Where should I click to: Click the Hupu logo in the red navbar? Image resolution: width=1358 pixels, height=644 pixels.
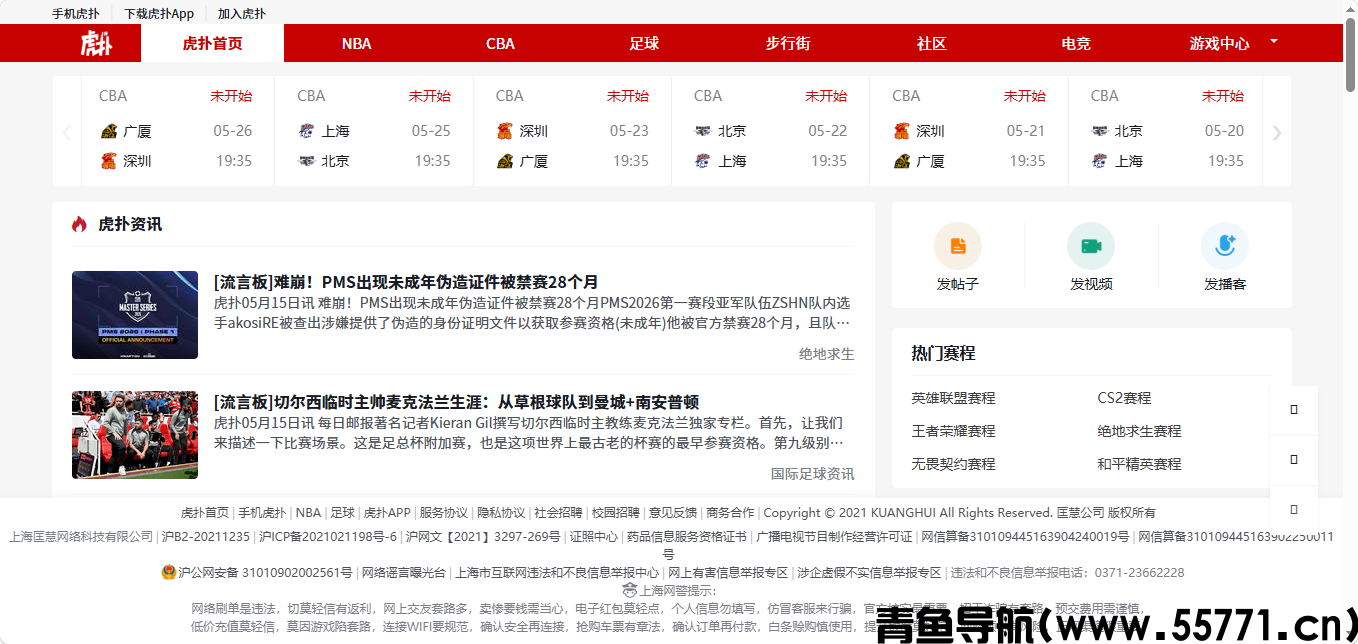[96, 43]
